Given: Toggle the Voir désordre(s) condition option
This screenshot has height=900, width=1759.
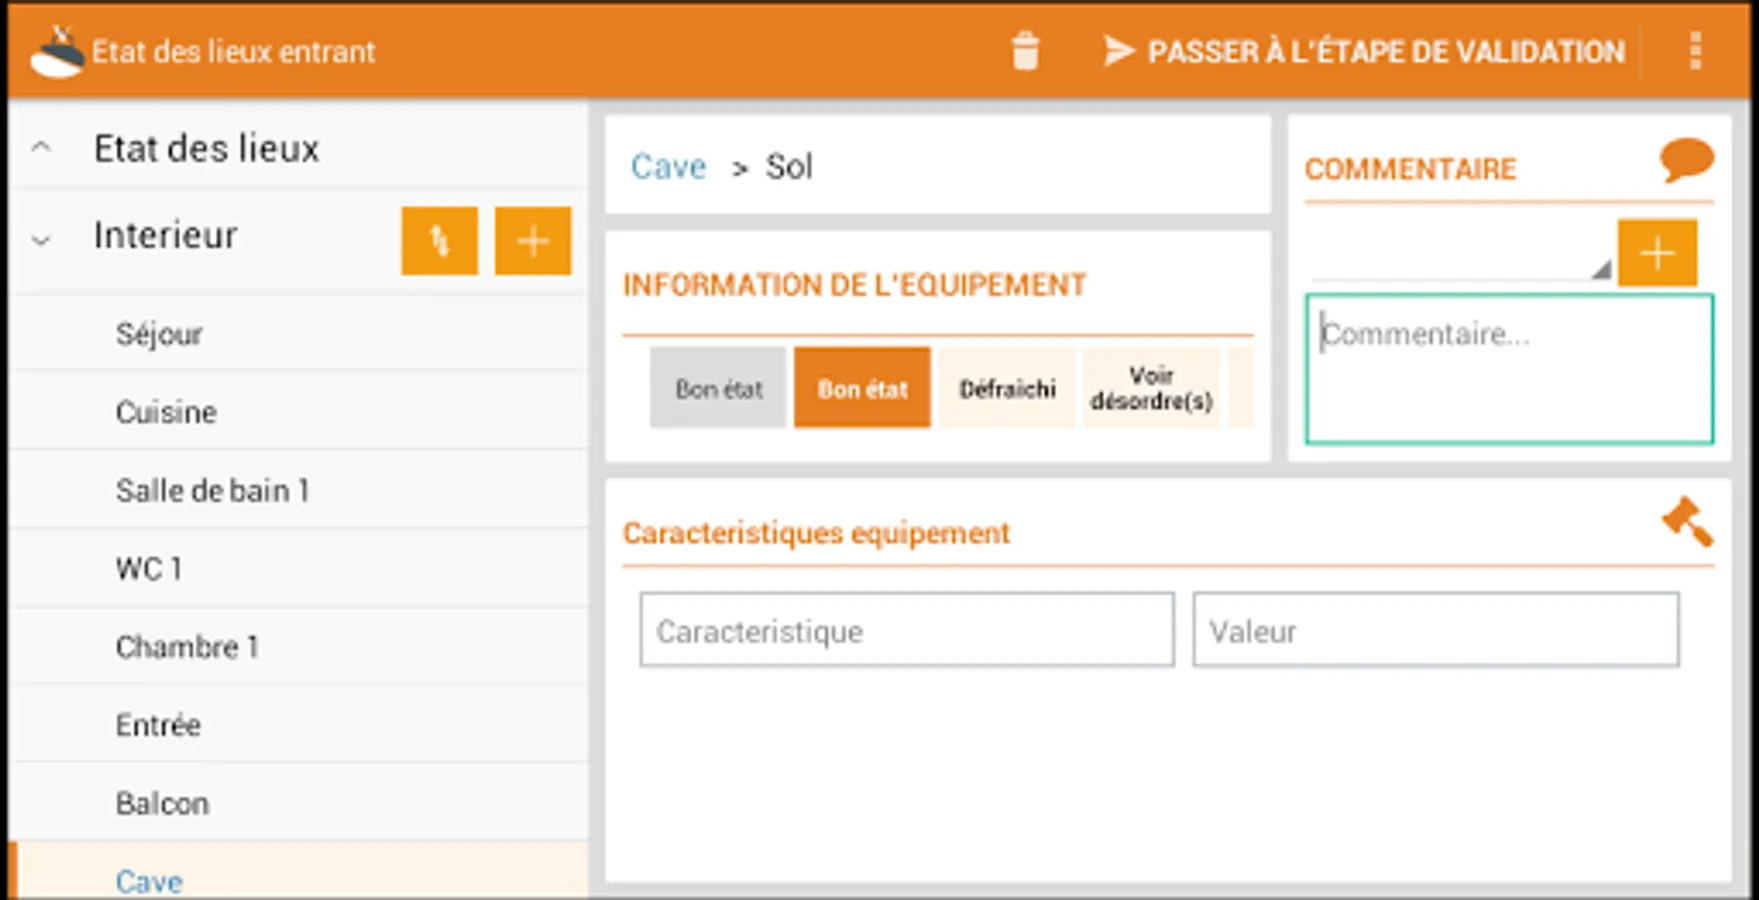Looking at the screenshot, I should tap(1152, 388).
